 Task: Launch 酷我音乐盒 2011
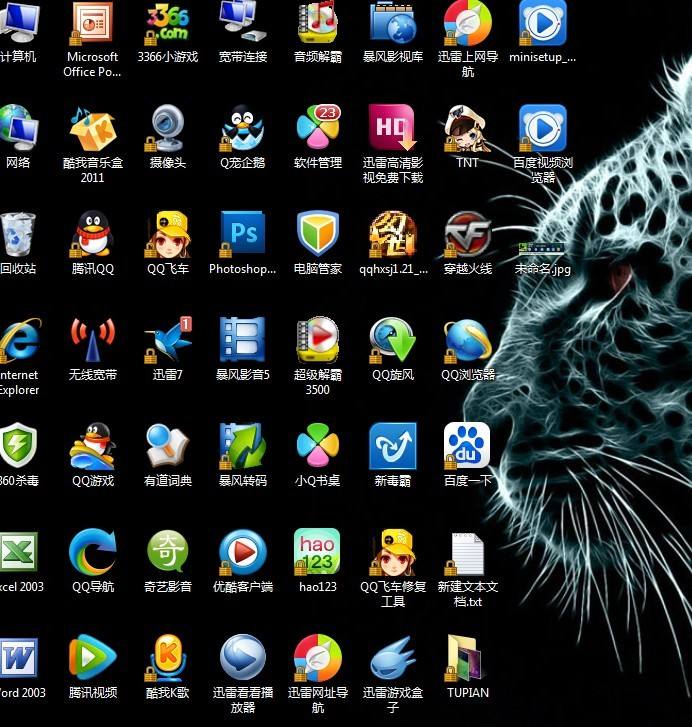[x=92, y=128]
